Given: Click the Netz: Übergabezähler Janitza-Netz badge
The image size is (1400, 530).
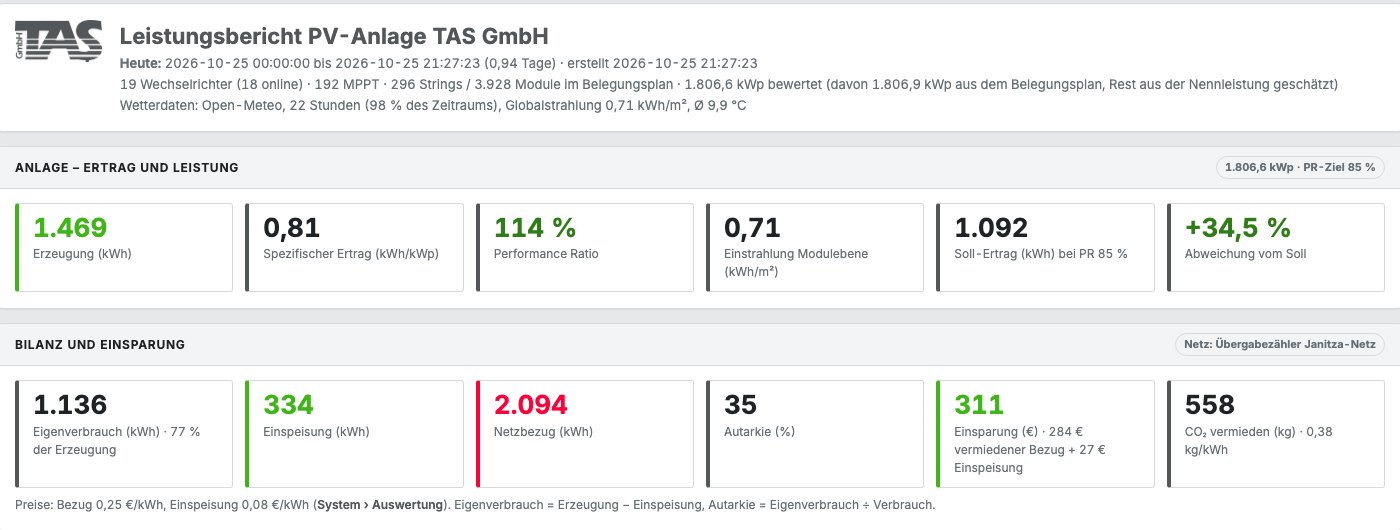Looking at the screenshot, I should 1280,345.
